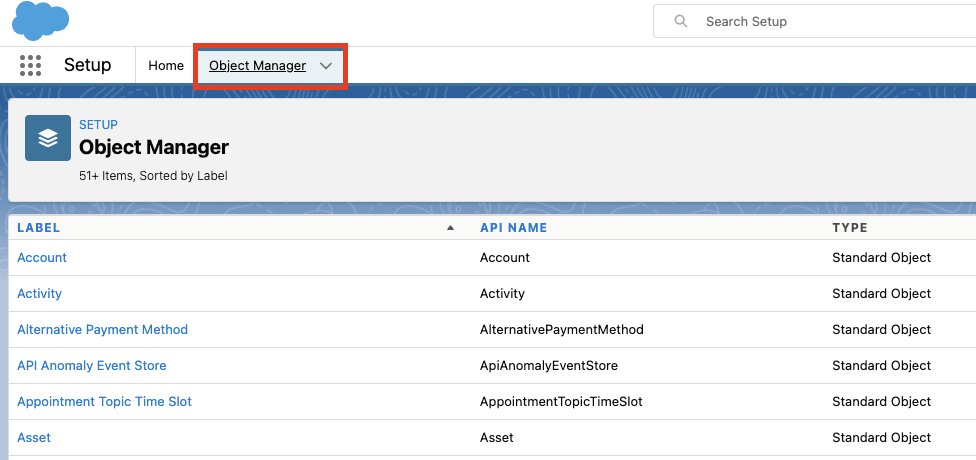This screenshot has height=460, width=976.
Task: Click Standard Object in Asset row
Action: coord(881,438)
